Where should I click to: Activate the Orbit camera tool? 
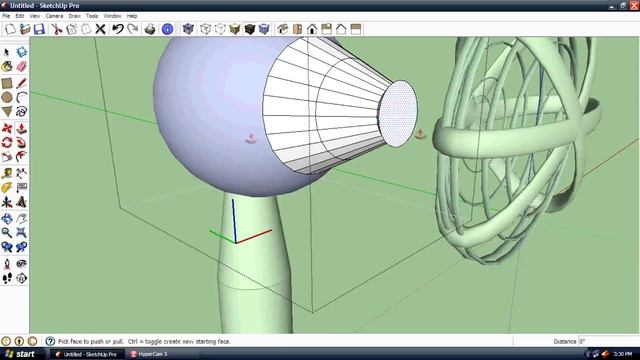pyautogui.click(x=7, y=219)
